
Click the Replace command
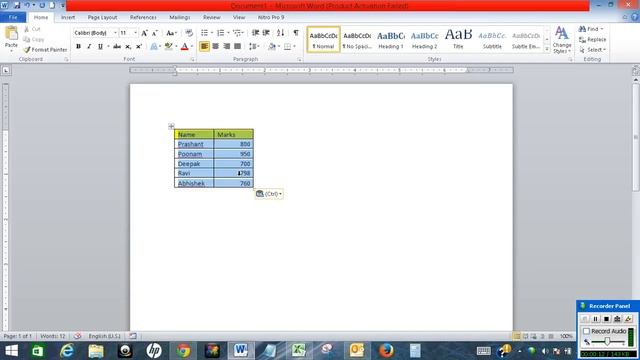point(592,40)
